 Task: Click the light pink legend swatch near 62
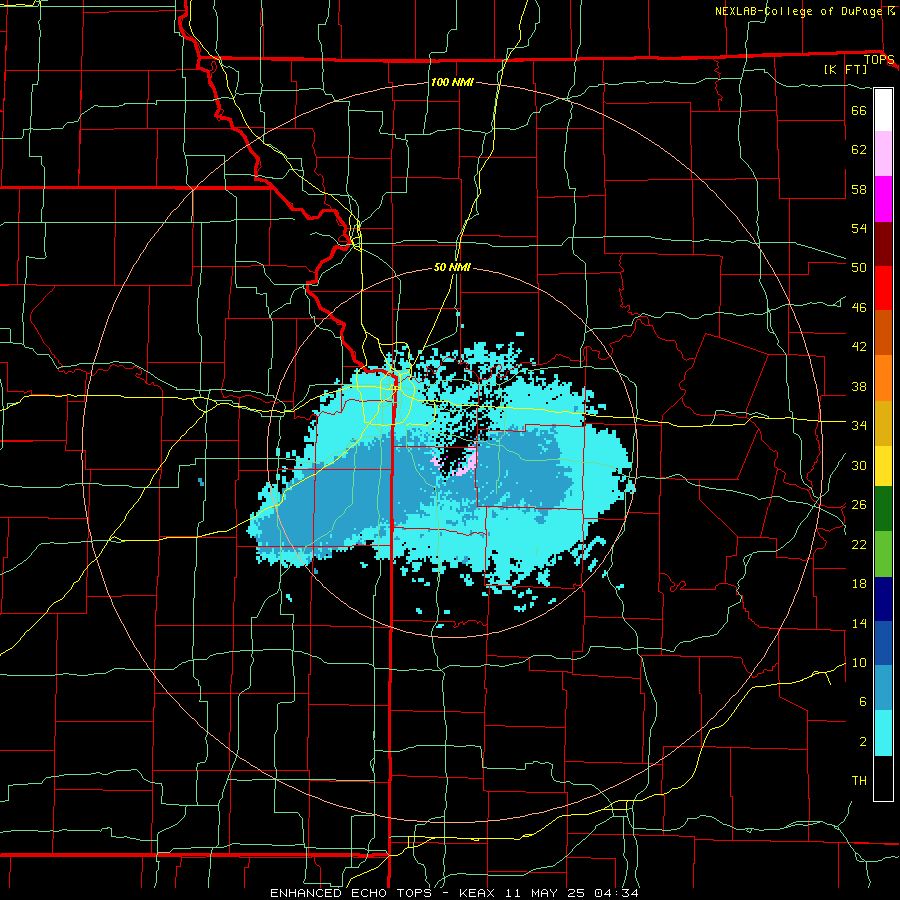883,154
